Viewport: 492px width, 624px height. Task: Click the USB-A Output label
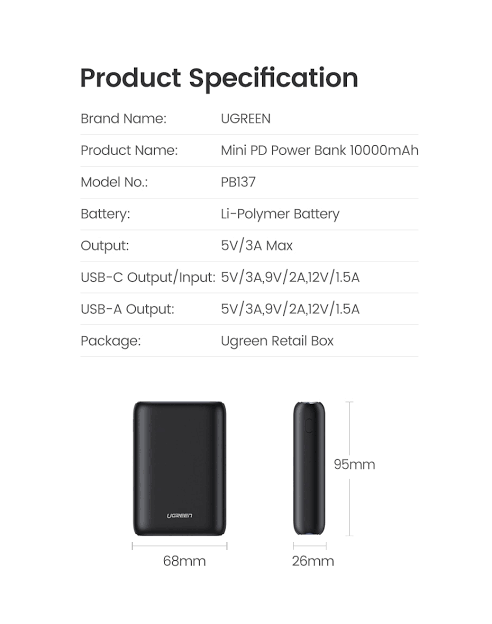pos(127,309)
